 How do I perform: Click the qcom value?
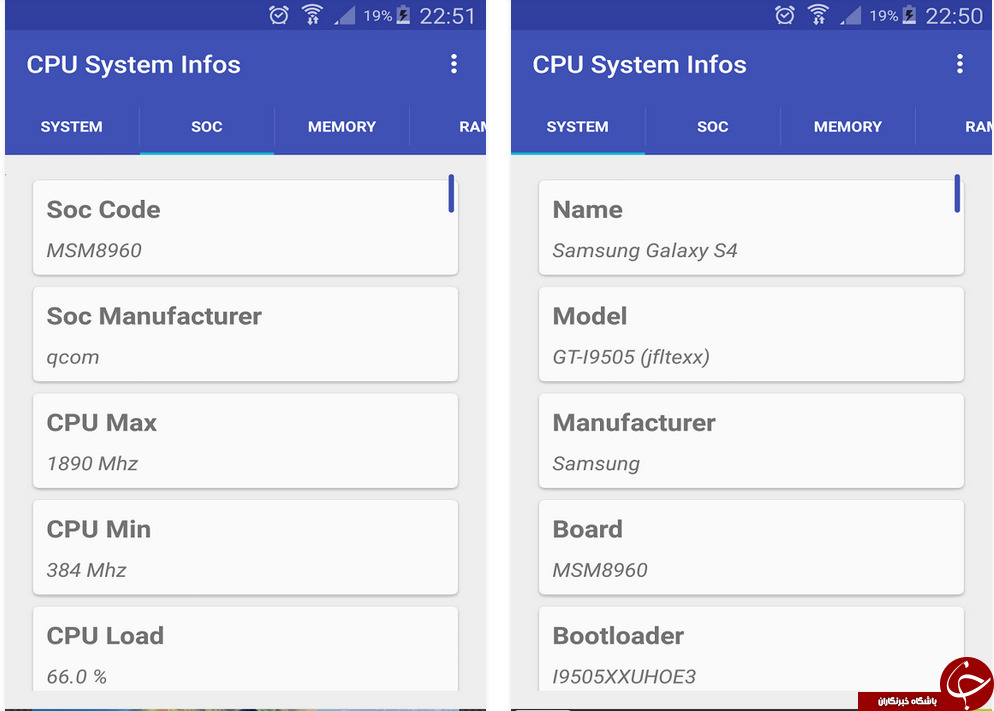click(73, 357)
